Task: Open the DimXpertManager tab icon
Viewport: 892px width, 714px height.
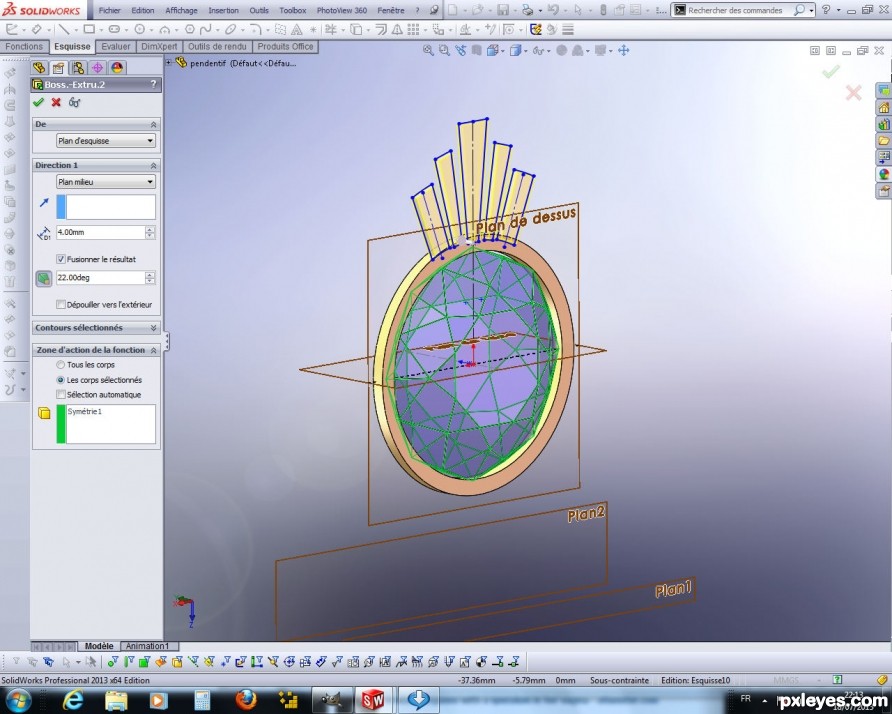Action: pyautogui.click(x=97, y=68)
